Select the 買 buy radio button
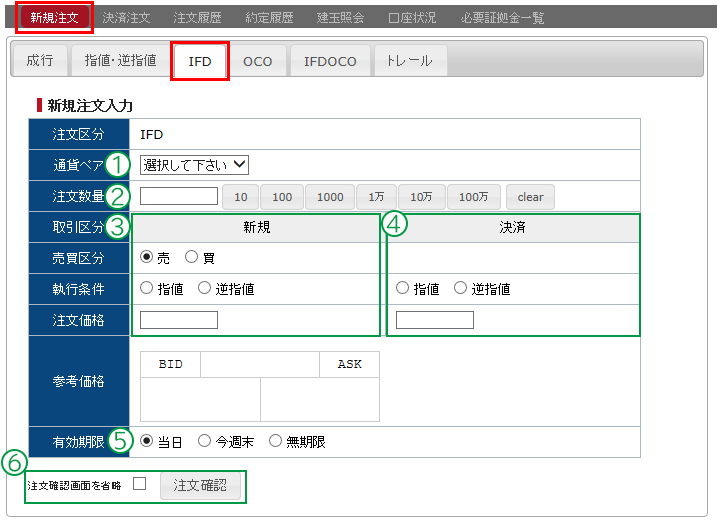 (191, 257)
